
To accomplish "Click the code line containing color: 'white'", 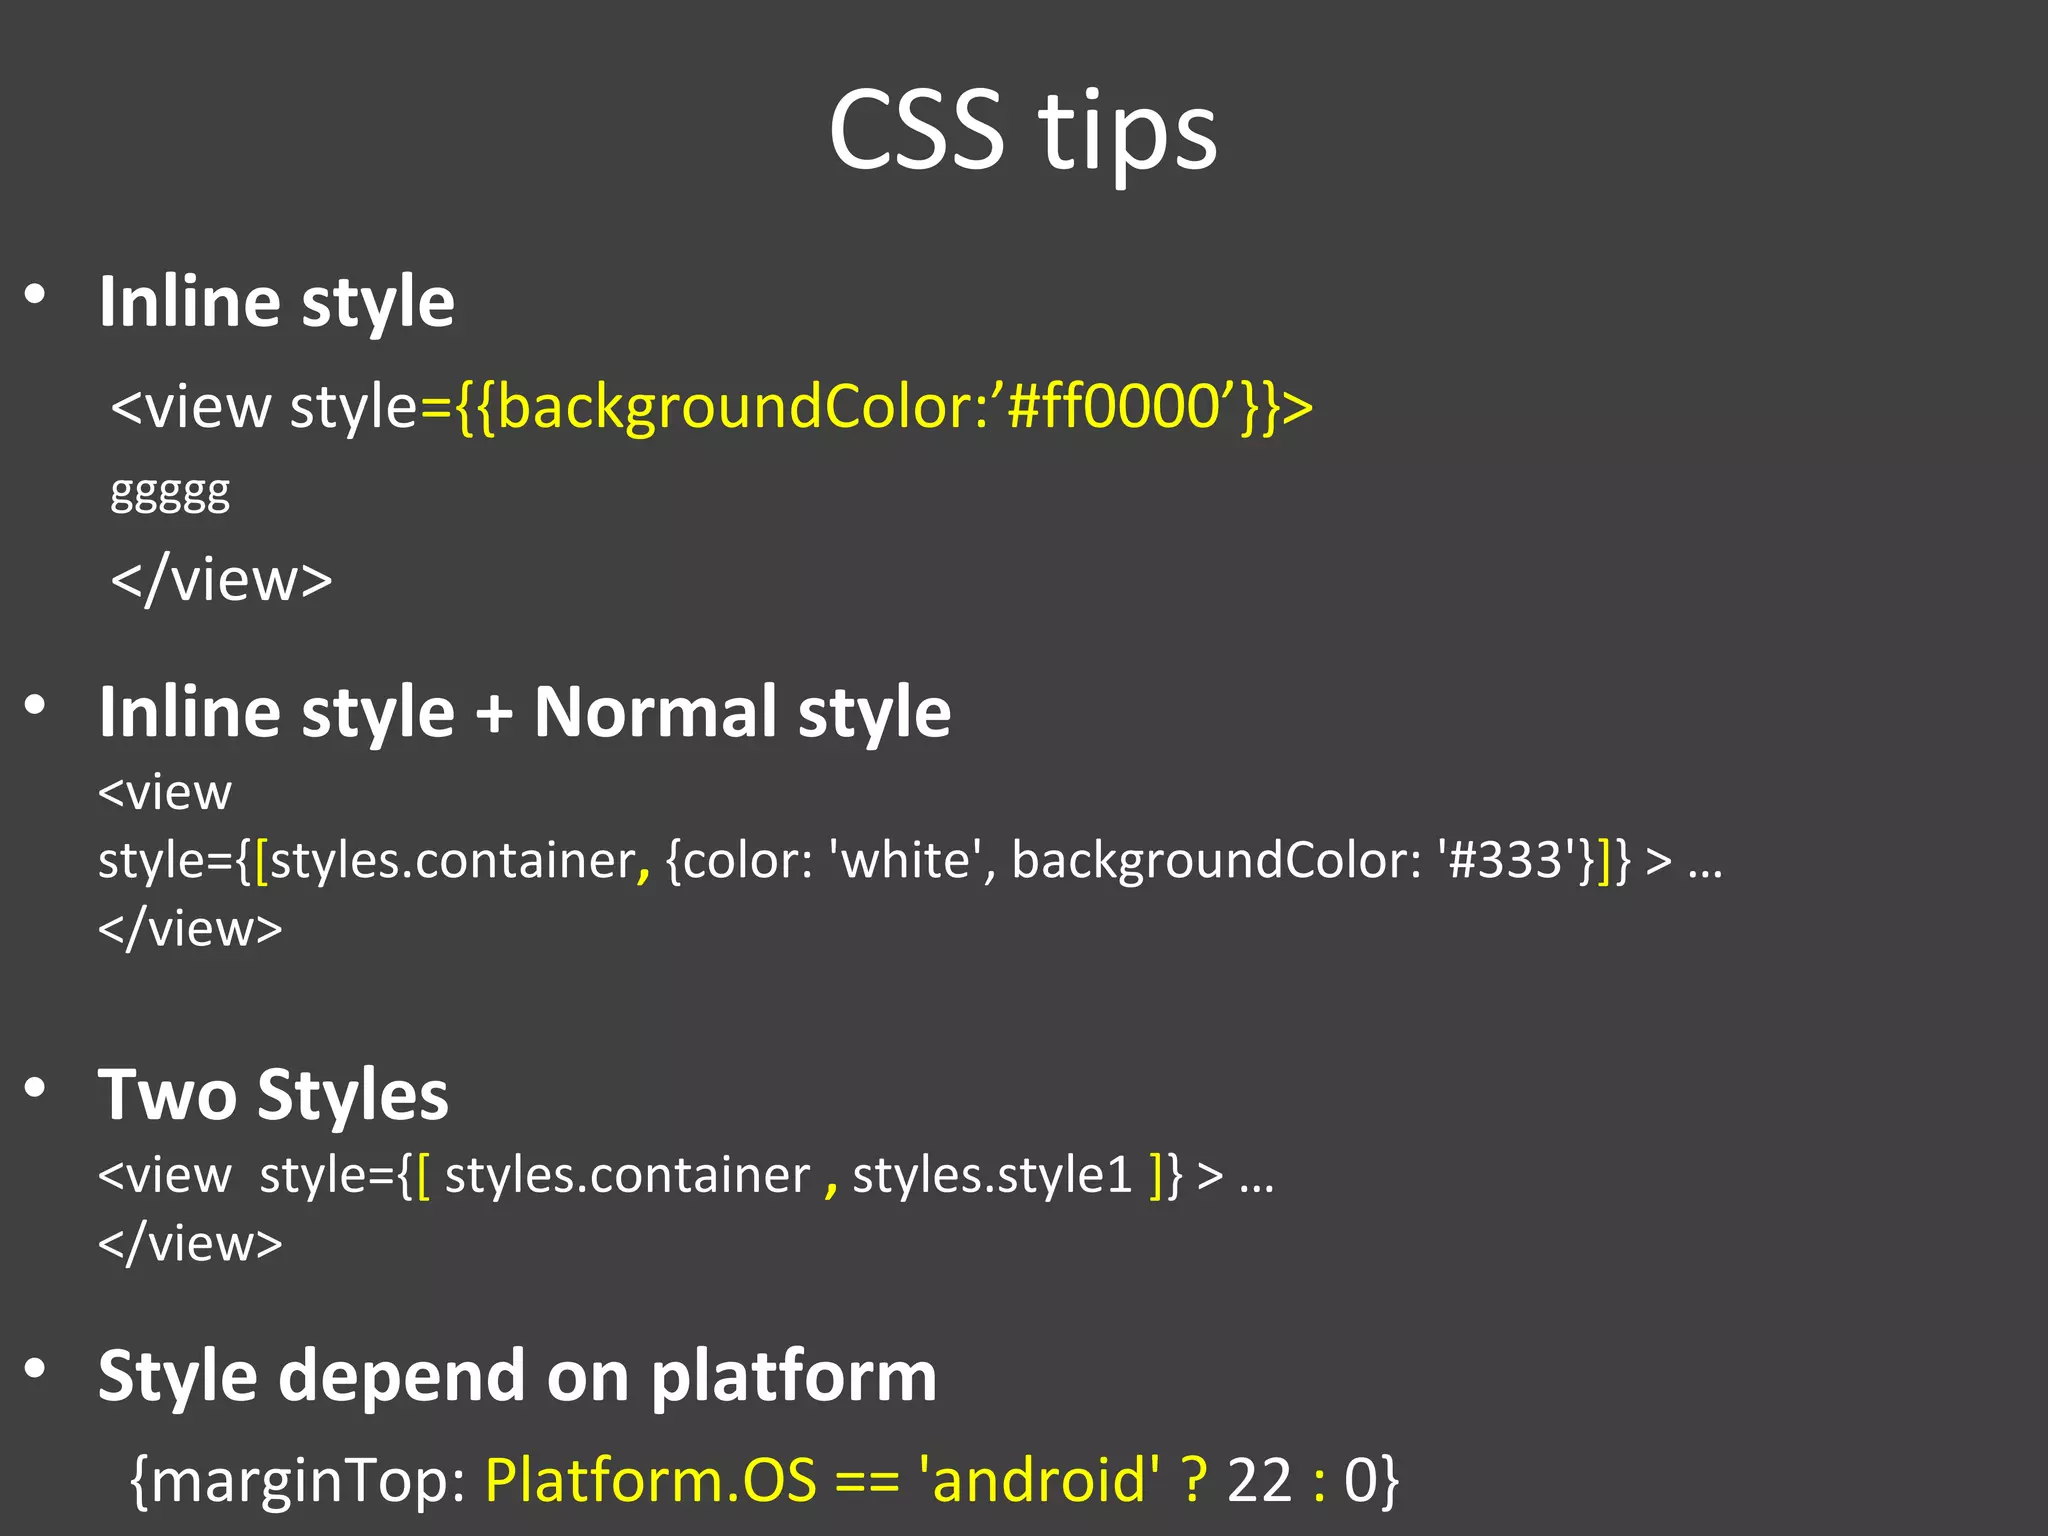I will coord(911,860).
